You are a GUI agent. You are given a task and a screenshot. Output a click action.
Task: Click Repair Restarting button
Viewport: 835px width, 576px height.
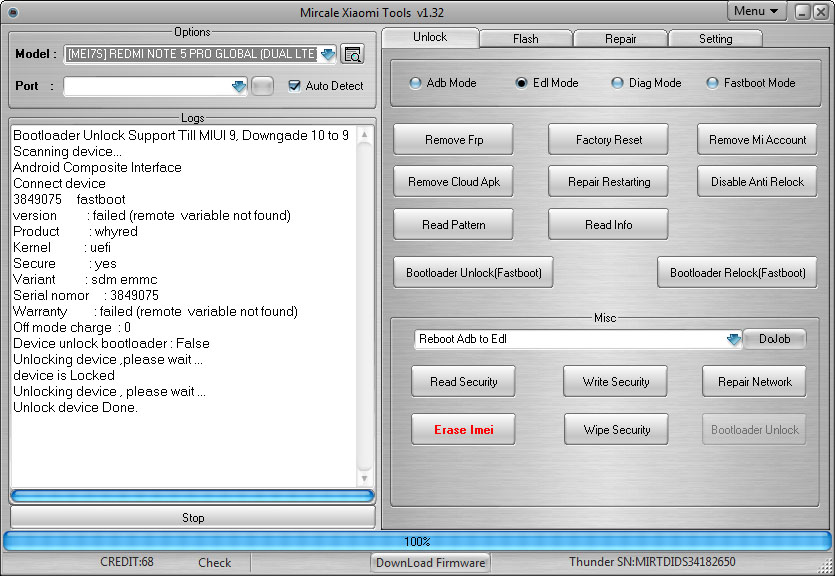[x=608, y=182]
